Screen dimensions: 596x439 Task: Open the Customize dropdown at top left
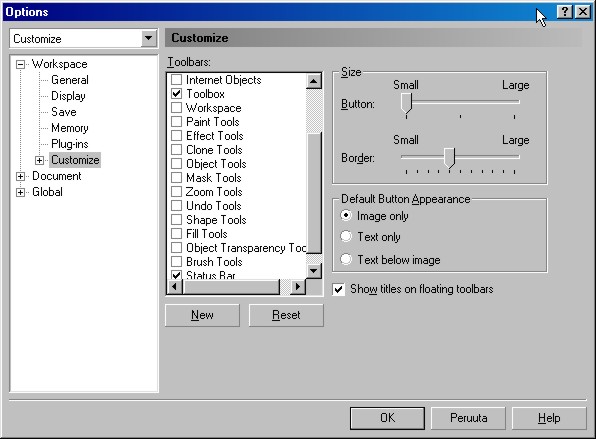click(x=149, y=38)
